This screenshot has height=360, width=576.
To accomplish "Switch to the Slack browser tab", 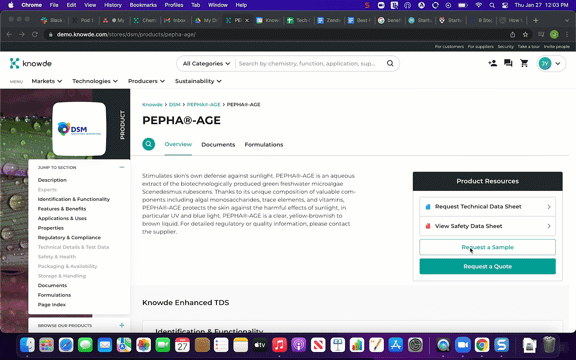I will click(52, 20).
